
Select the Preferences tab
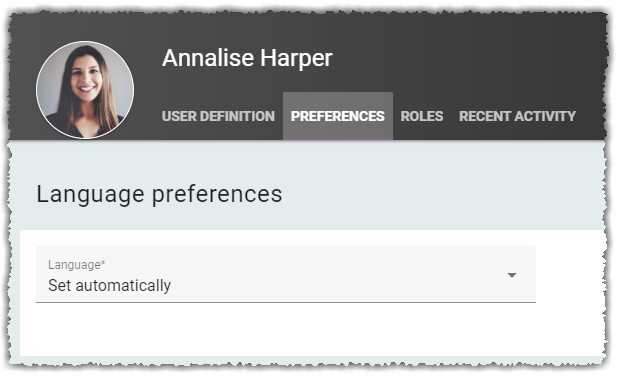pyautogui.click(x=338, y=116)
